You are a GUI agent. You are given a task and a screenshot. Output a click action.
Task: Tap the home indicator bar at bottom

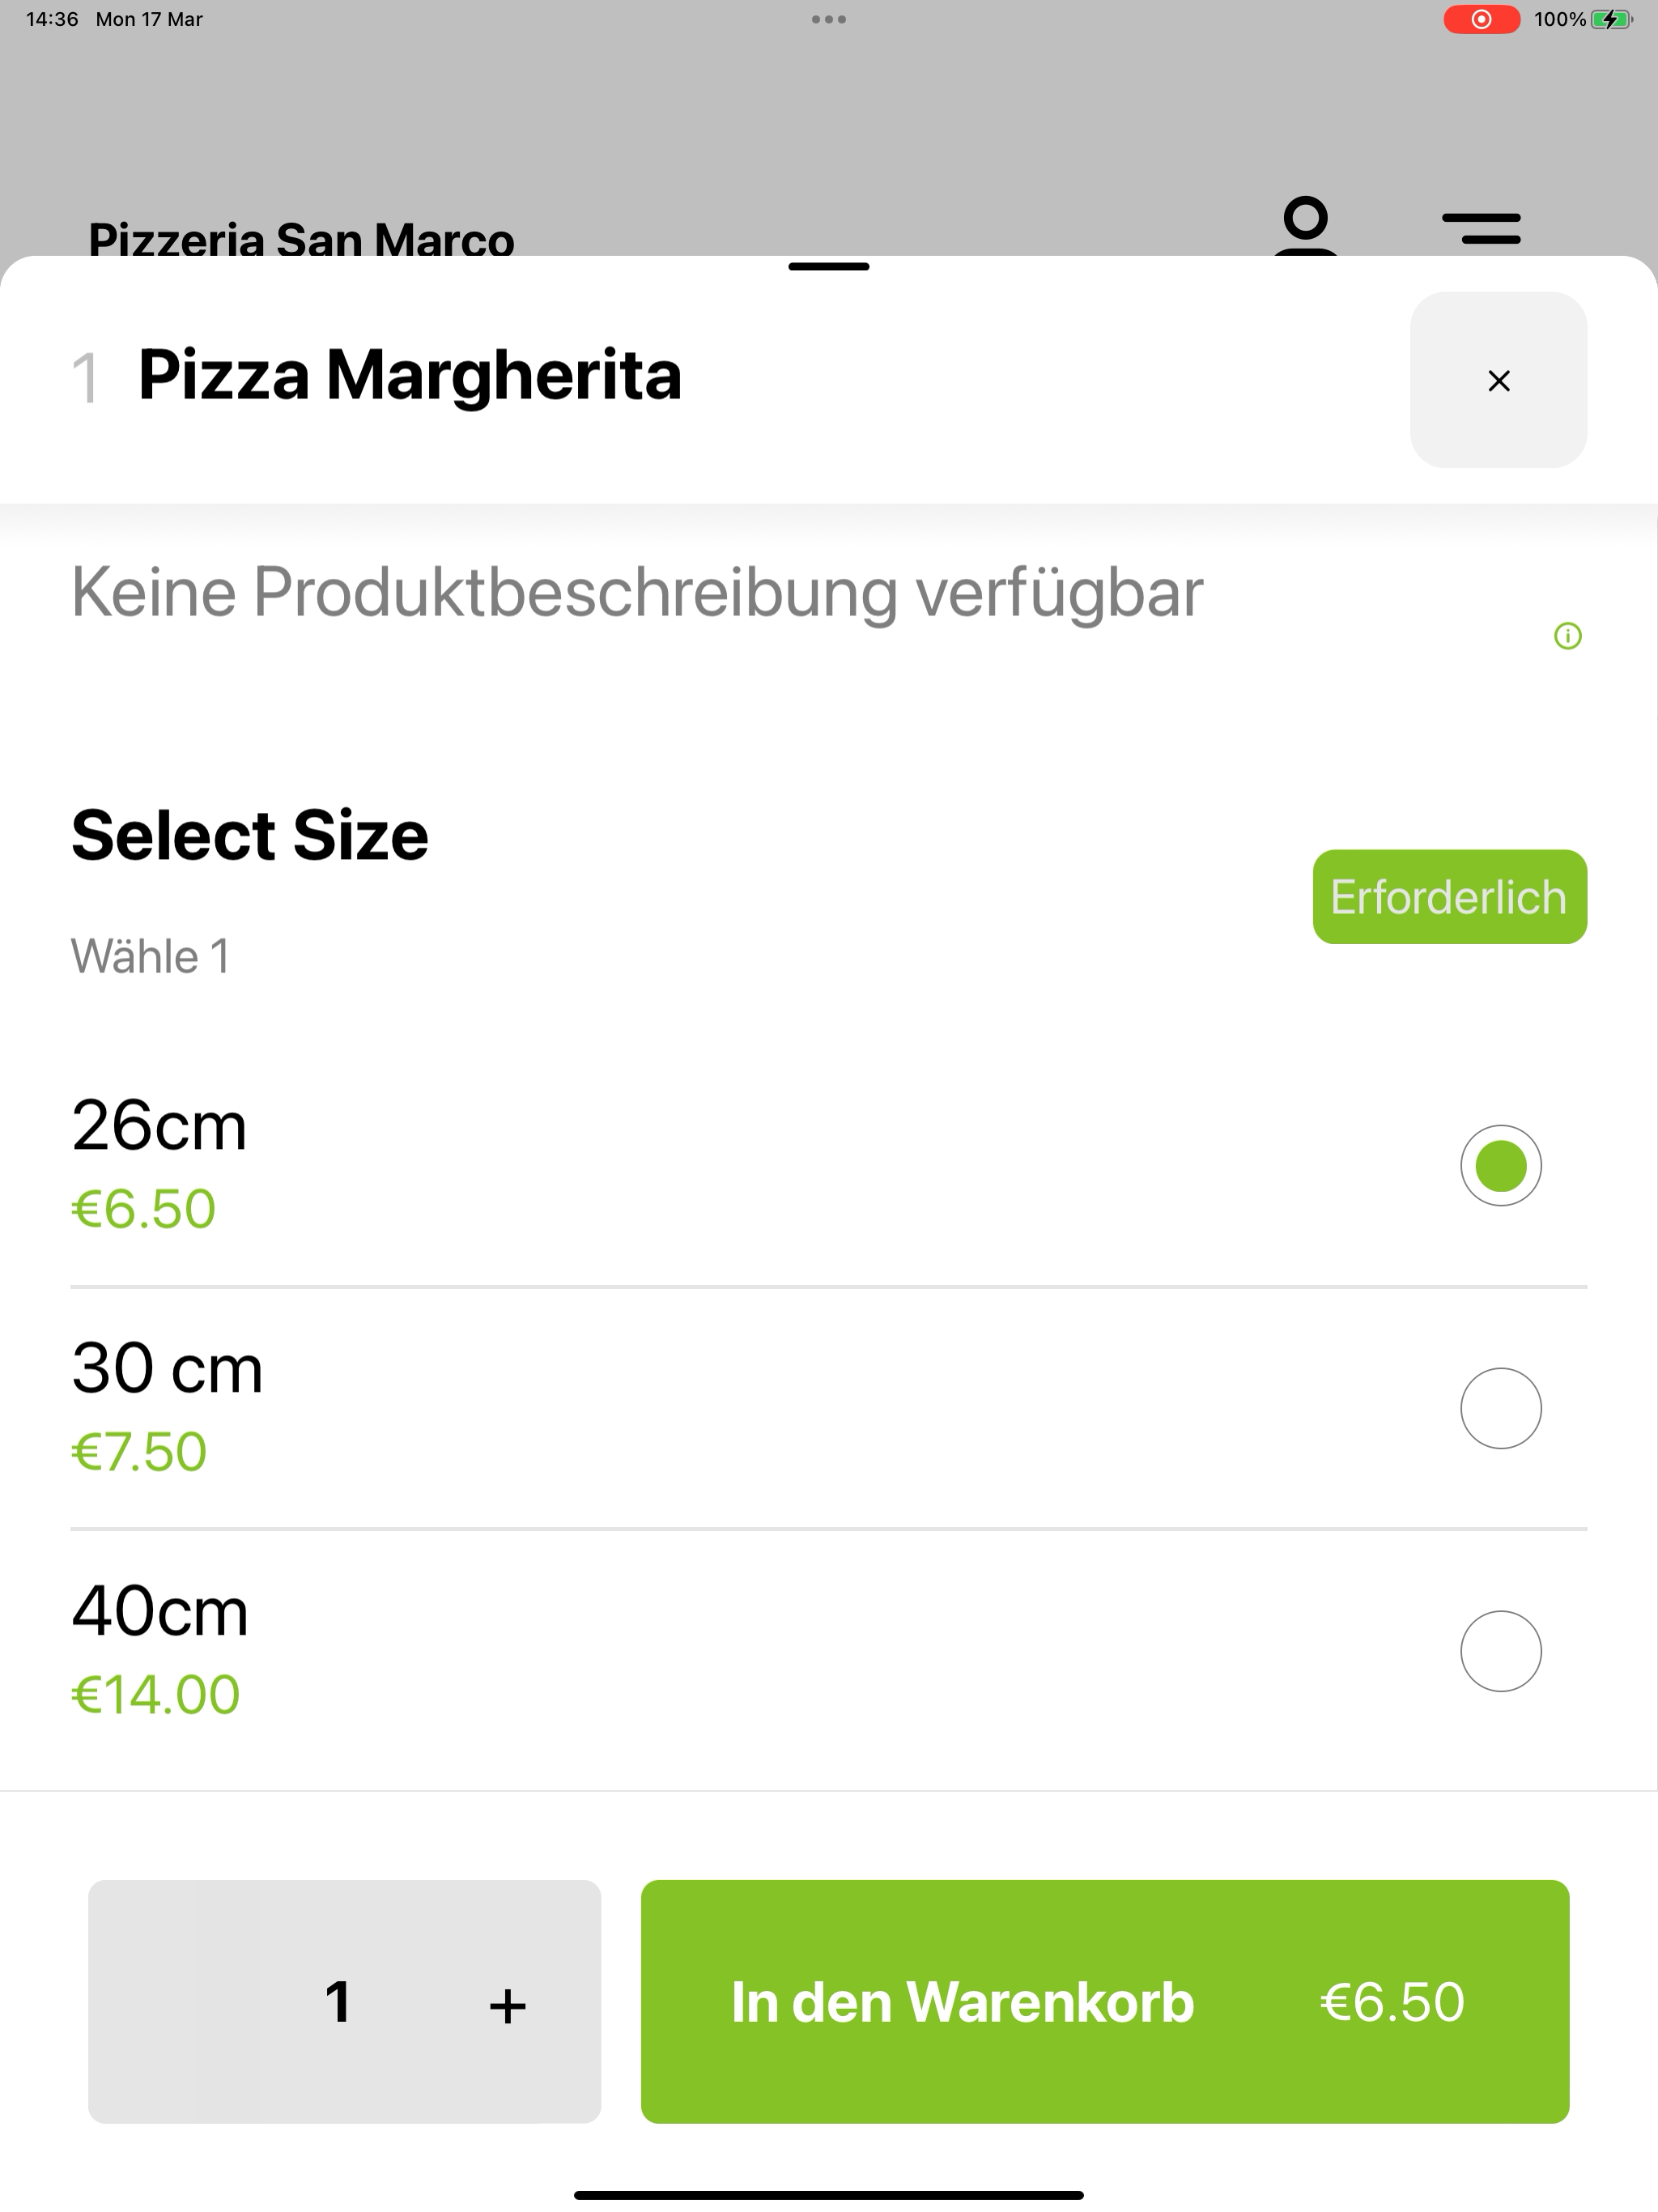pos(829,2195)
